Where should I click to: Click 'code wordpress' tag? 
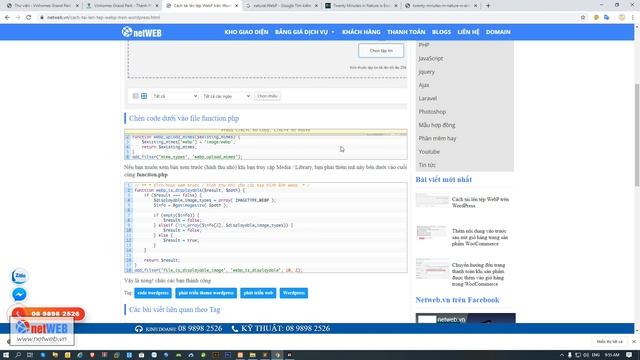pyautogui.click(x=153, y=293)
